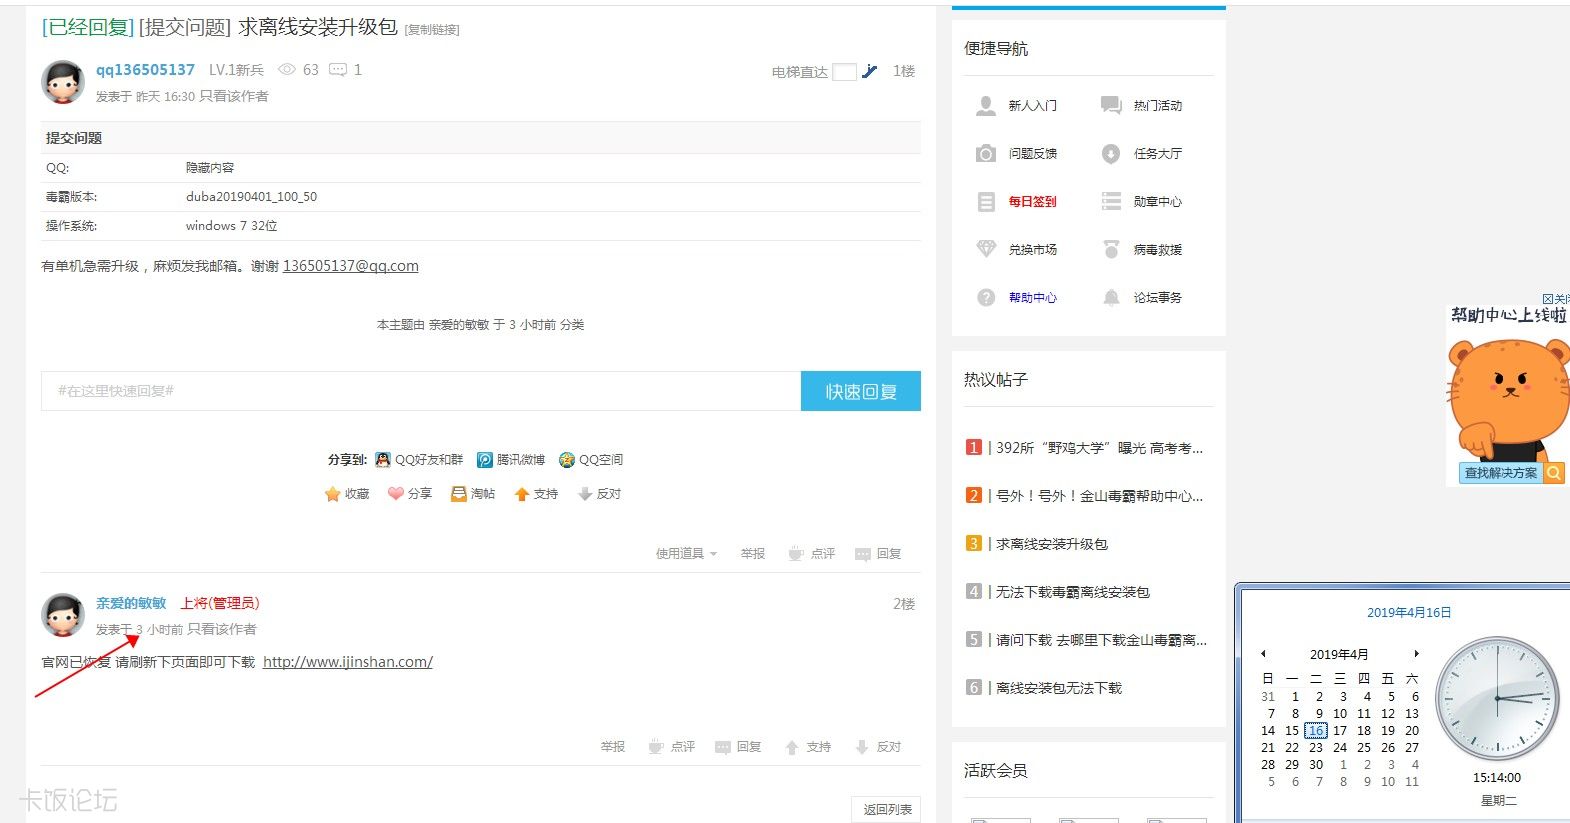The width and height of the screenshot is (1570, 823).
Task: Click 支持 under the second post
Action: 808,747
